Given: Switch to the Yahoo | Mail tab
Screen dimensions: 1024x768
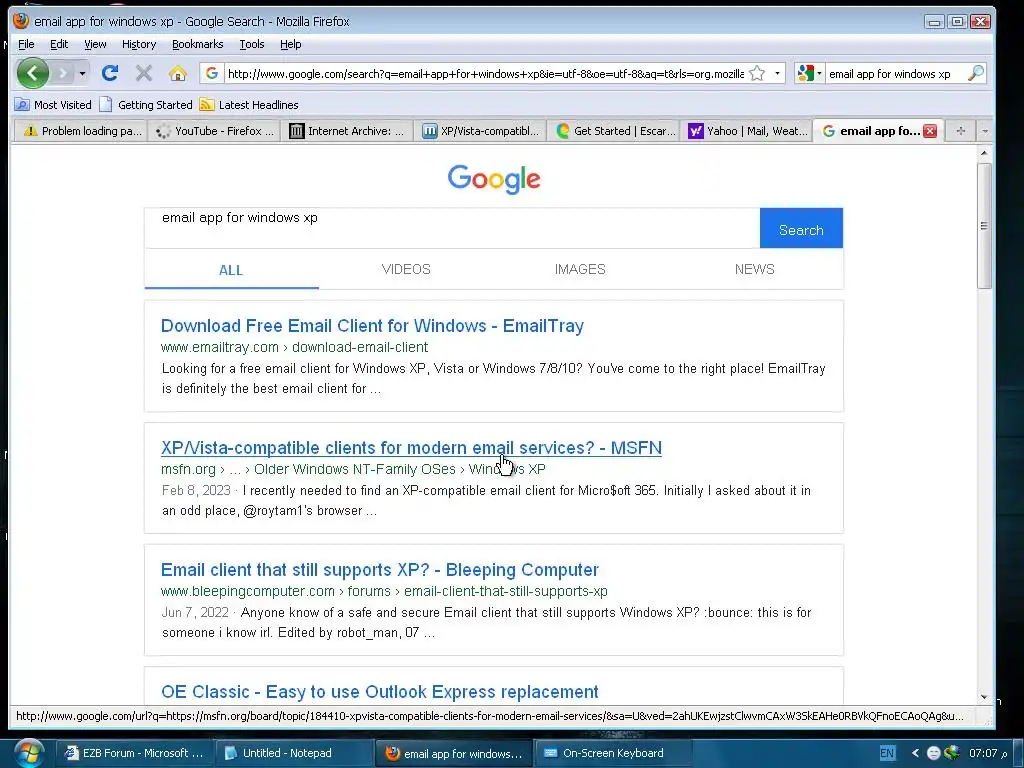Looking at the screenshot, I should click(x=746, y=131).
